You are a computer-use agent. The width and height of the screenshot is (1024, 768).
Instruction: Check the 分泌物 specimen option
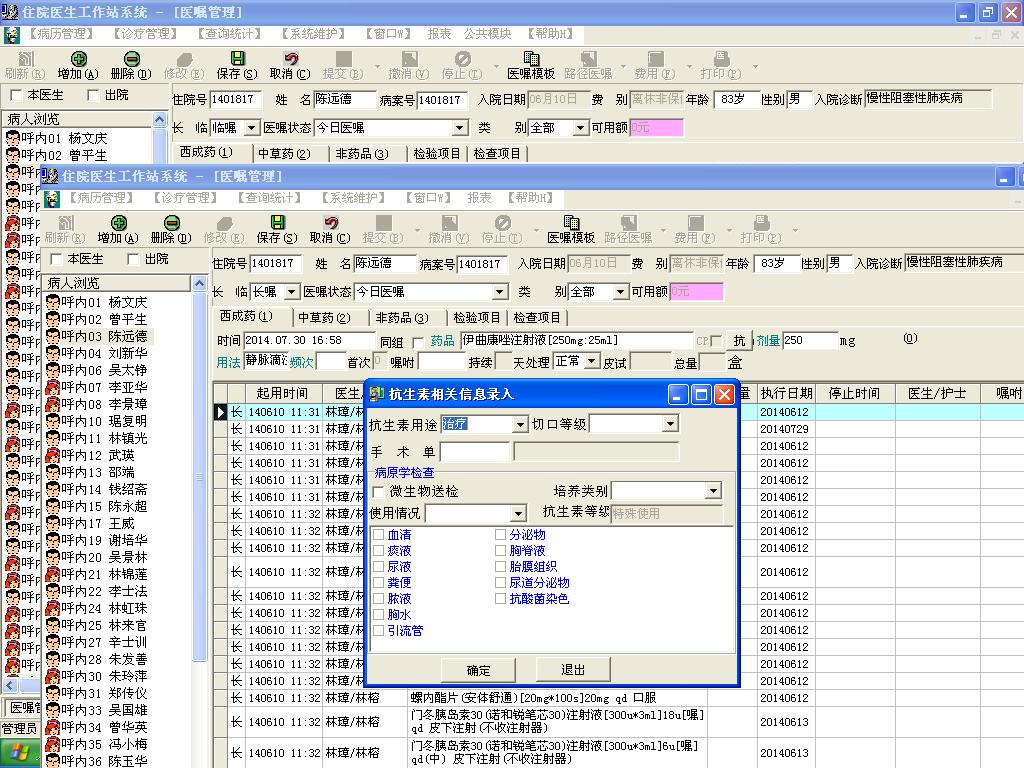[500, 535]
